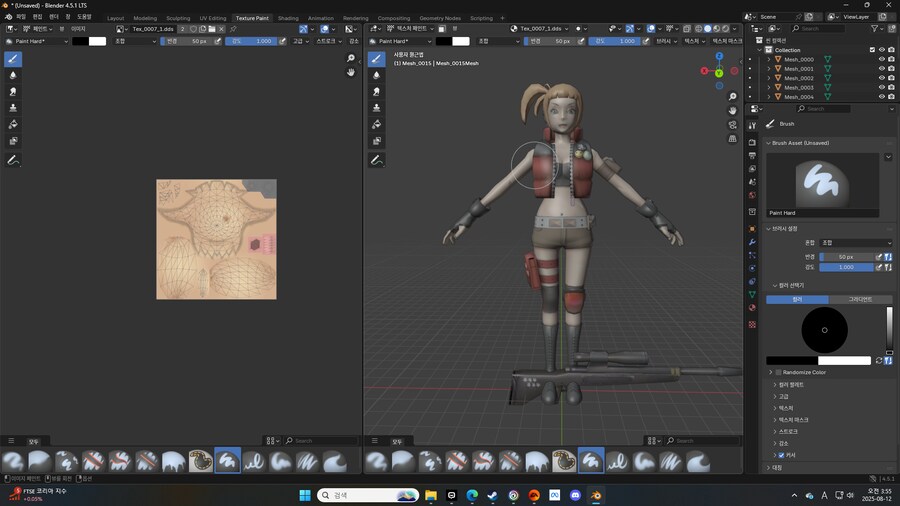This screenshot has width=900, height=506.
Task: Open the Material properties tab
Action: click(x=752, y=308)
